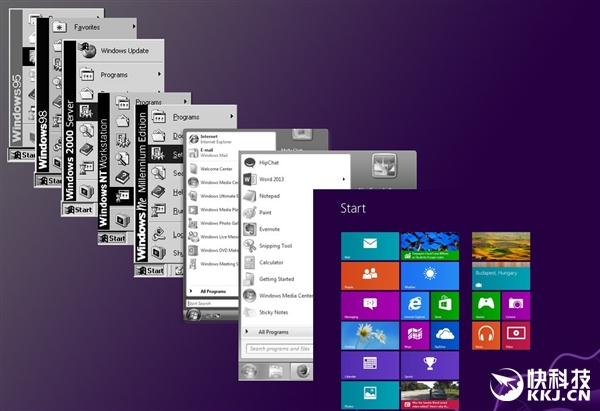The image size is (600, 411).
Task: Launch HipChat from Windows 7 menu
Action: click(x=295, y=163)
